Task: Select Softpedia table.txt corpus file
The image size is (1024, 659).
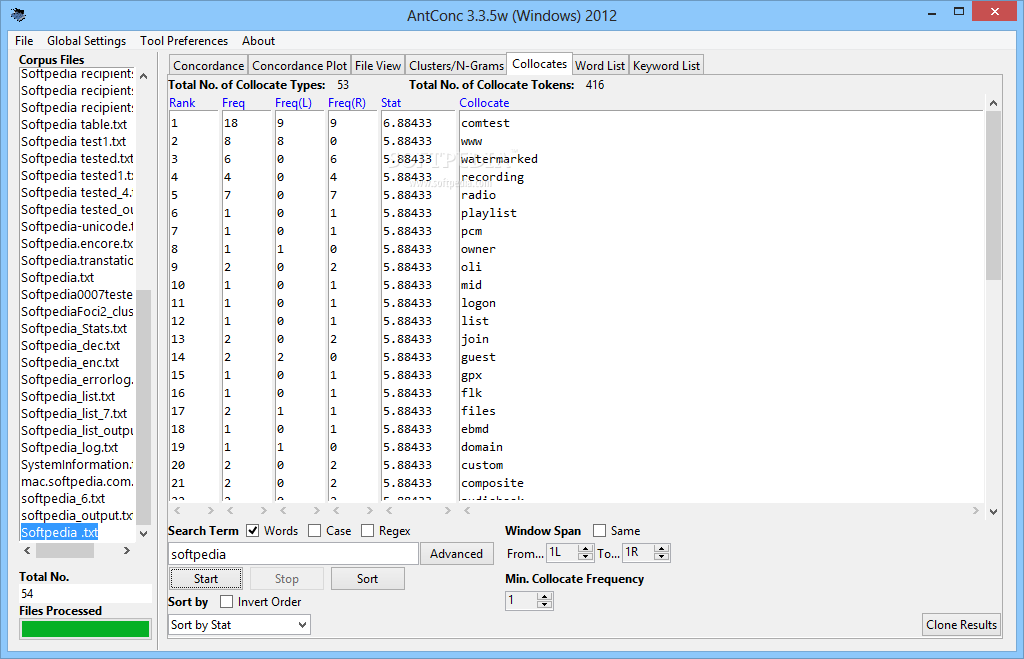Action: tap(74, 124)
